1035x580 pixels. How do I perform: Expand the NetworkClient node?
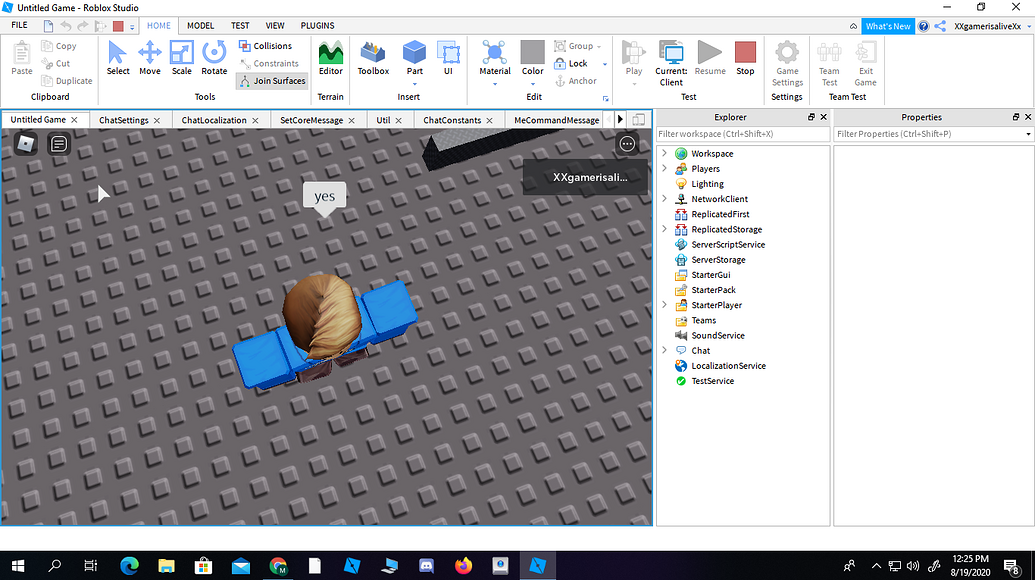tap(665, 199)
